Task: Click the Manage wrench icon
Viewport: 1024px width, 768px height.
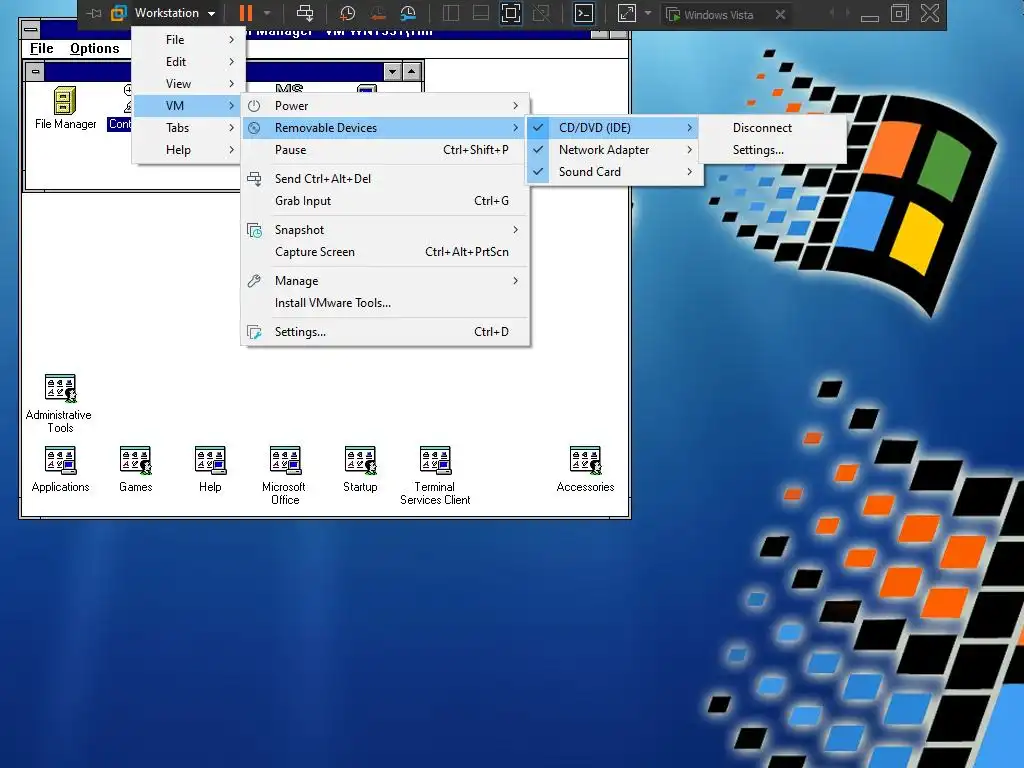Action: click(x=254, y=281)
